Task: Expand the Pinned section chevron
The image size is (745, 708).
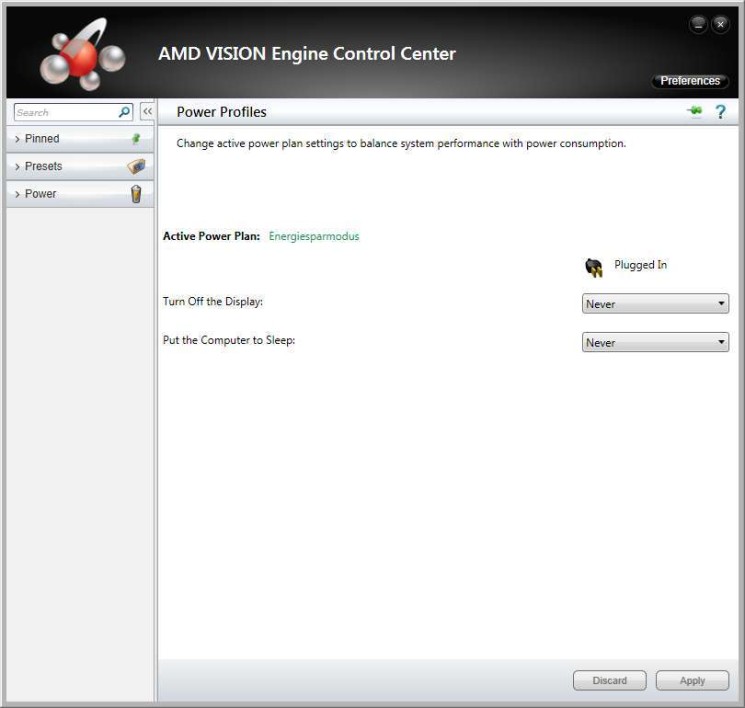Action: coord(17,139)
